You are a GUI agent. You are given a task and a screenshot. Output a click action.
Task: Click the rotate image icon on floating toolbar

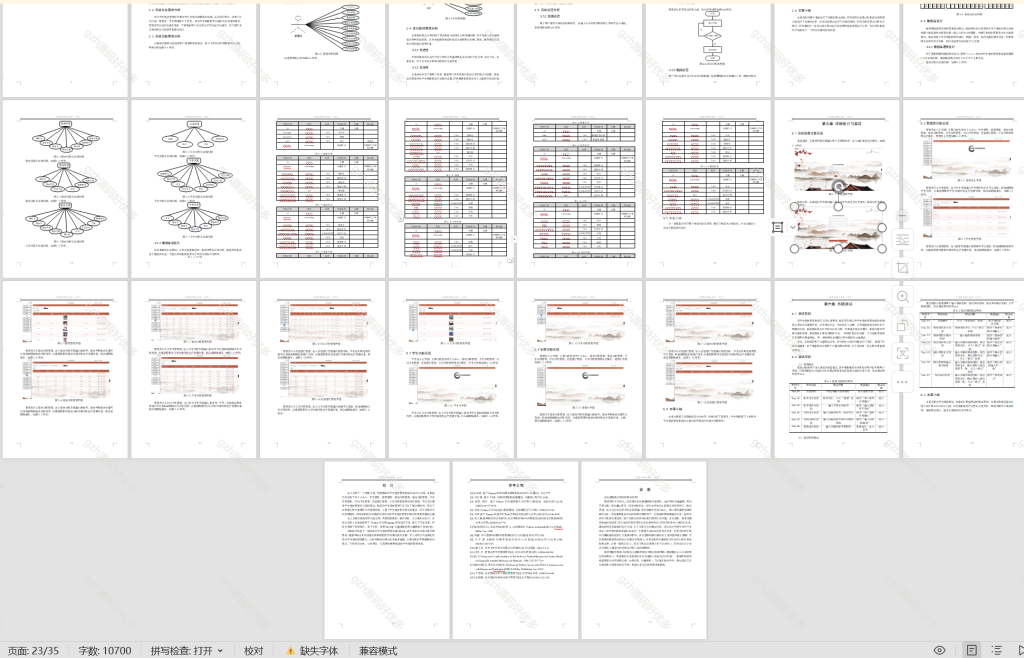pos(903,325)
